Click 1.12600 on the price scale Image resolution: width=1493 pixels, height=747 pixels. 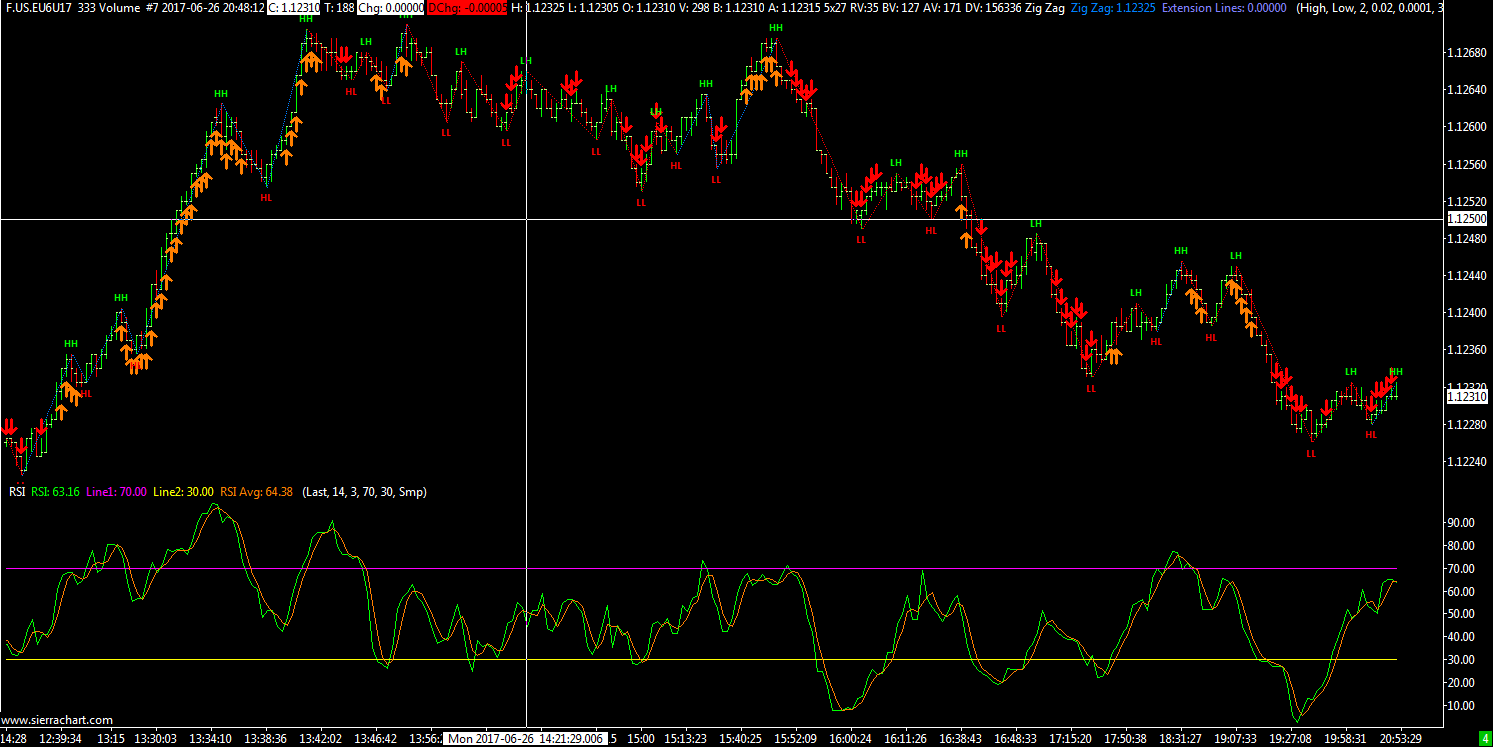click(1467, 127)
